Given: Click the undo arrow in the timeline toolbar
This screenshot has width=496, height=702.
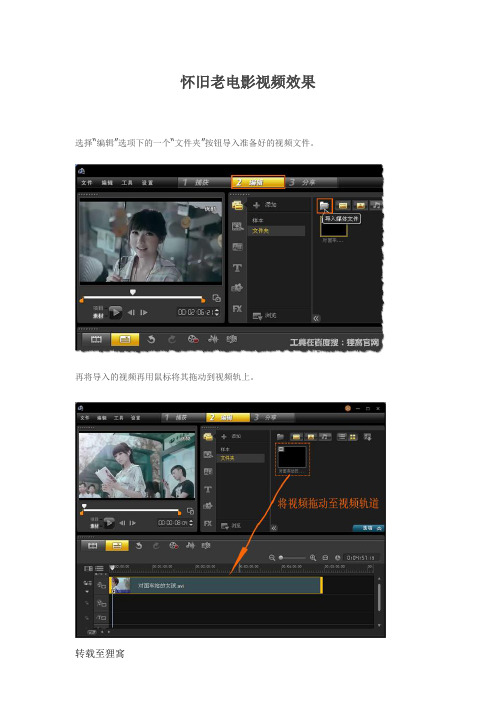Looking at the screenshot, I should pyautogui.click(x=139, y=546).
